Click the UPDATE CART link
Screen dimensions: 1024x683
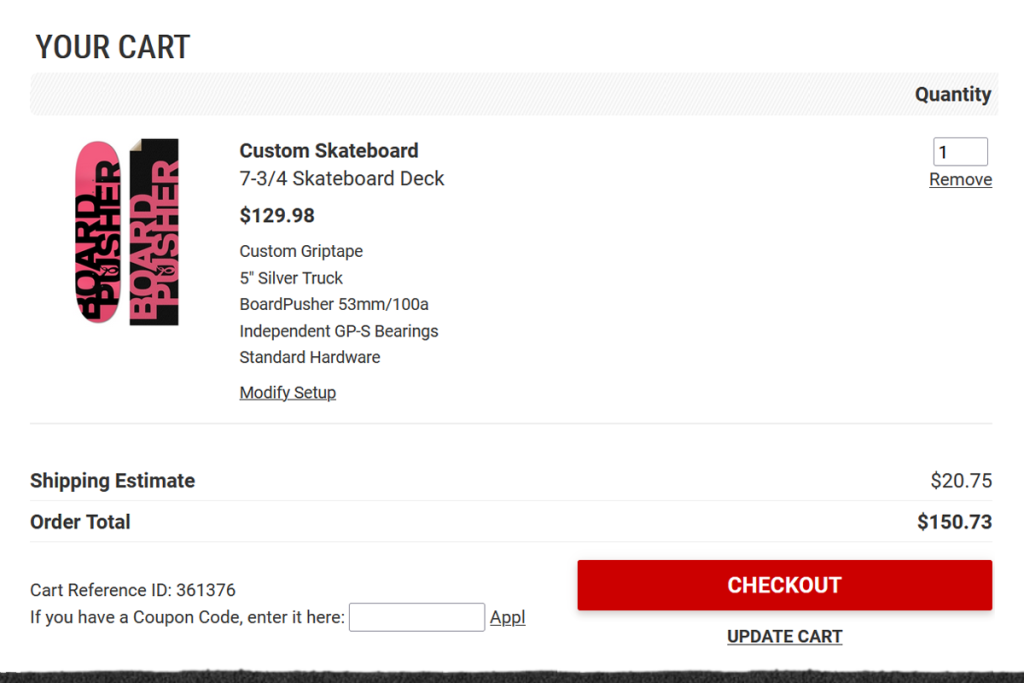784,637
